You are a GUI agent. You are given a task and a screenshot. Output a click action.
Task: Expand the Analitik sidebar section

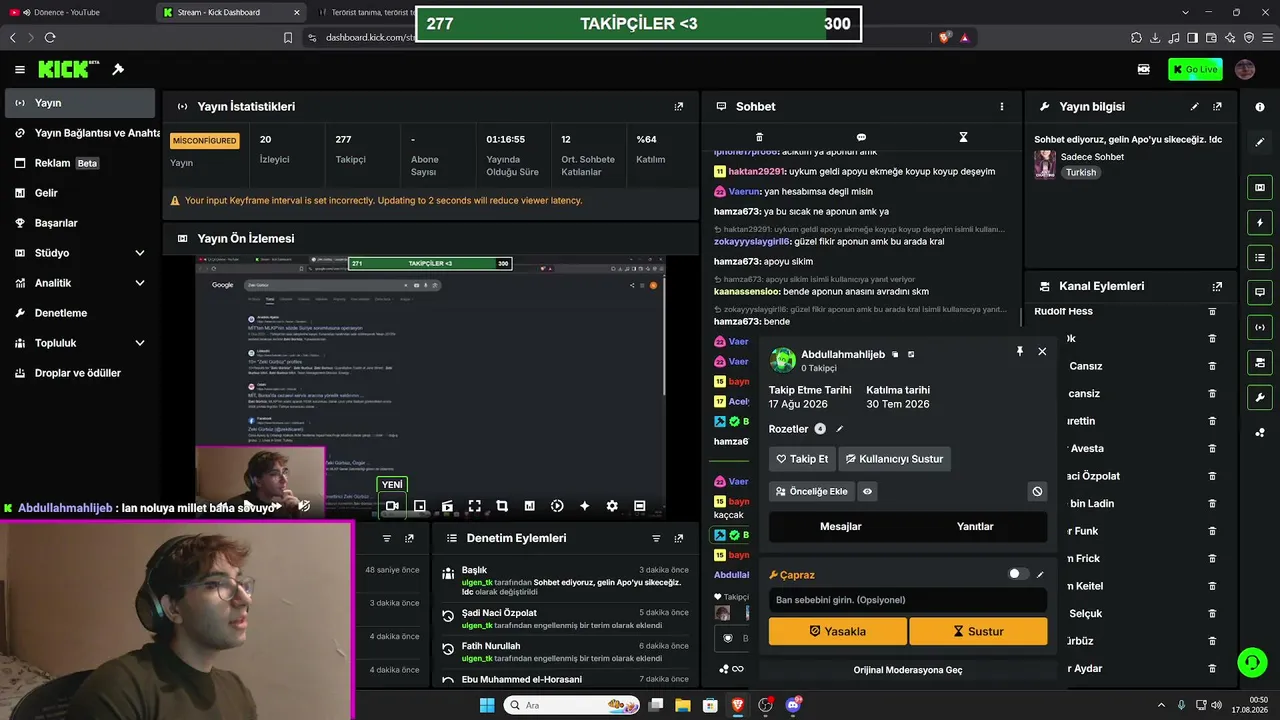coord(140,283)
